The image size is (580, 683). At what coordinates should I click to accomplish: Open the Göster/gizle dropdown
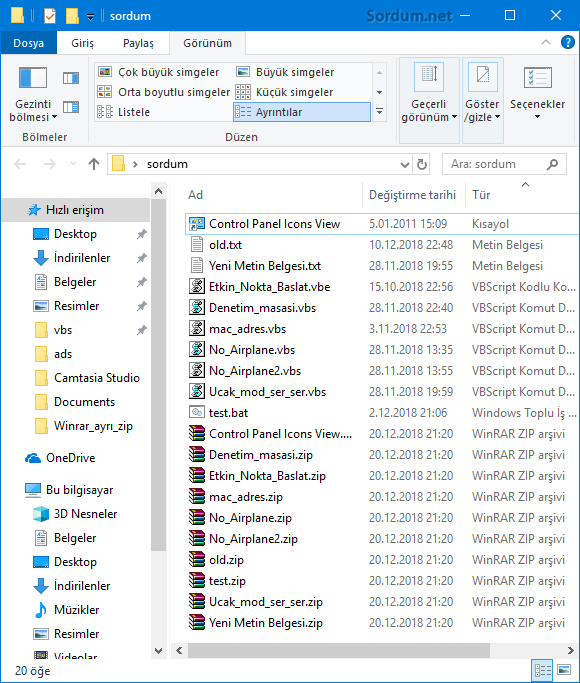pyautogui.click(x=482, y=100)
